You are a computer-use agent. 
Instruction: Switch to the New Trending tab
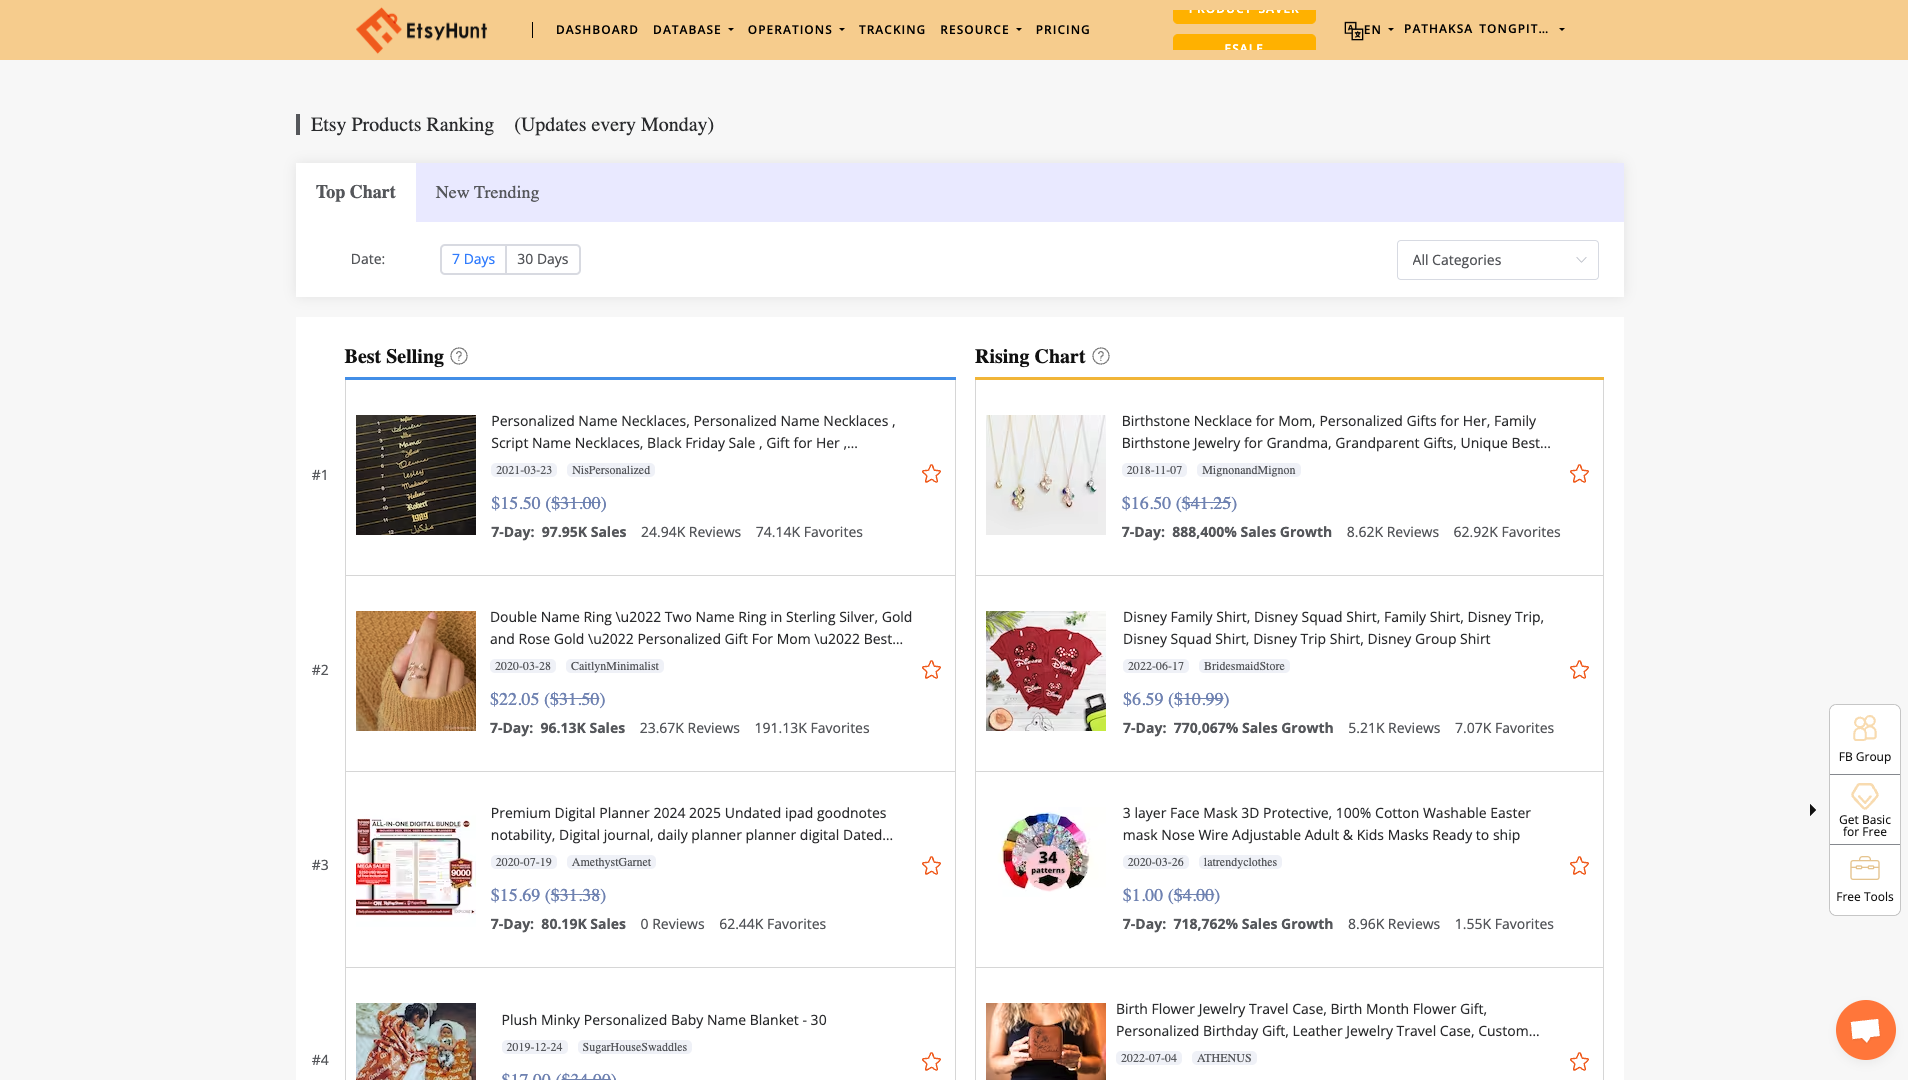click(487, 192)
